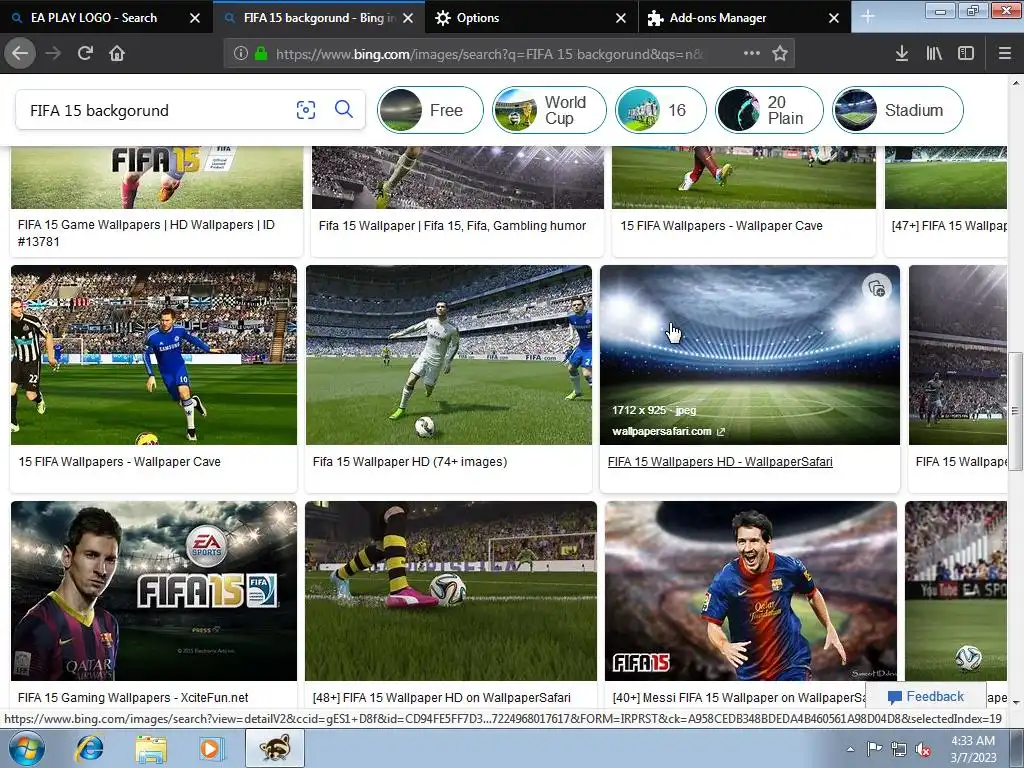This screenshot has height=768, width=1024.
Task: Go back with the browser back arrow
Action: [20, 54]
